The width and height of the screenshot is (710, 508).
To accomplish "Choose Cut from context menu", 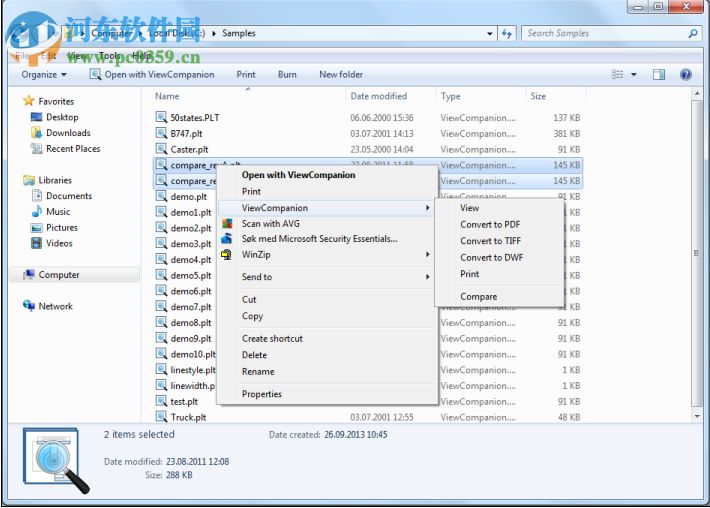I will 249,299.
